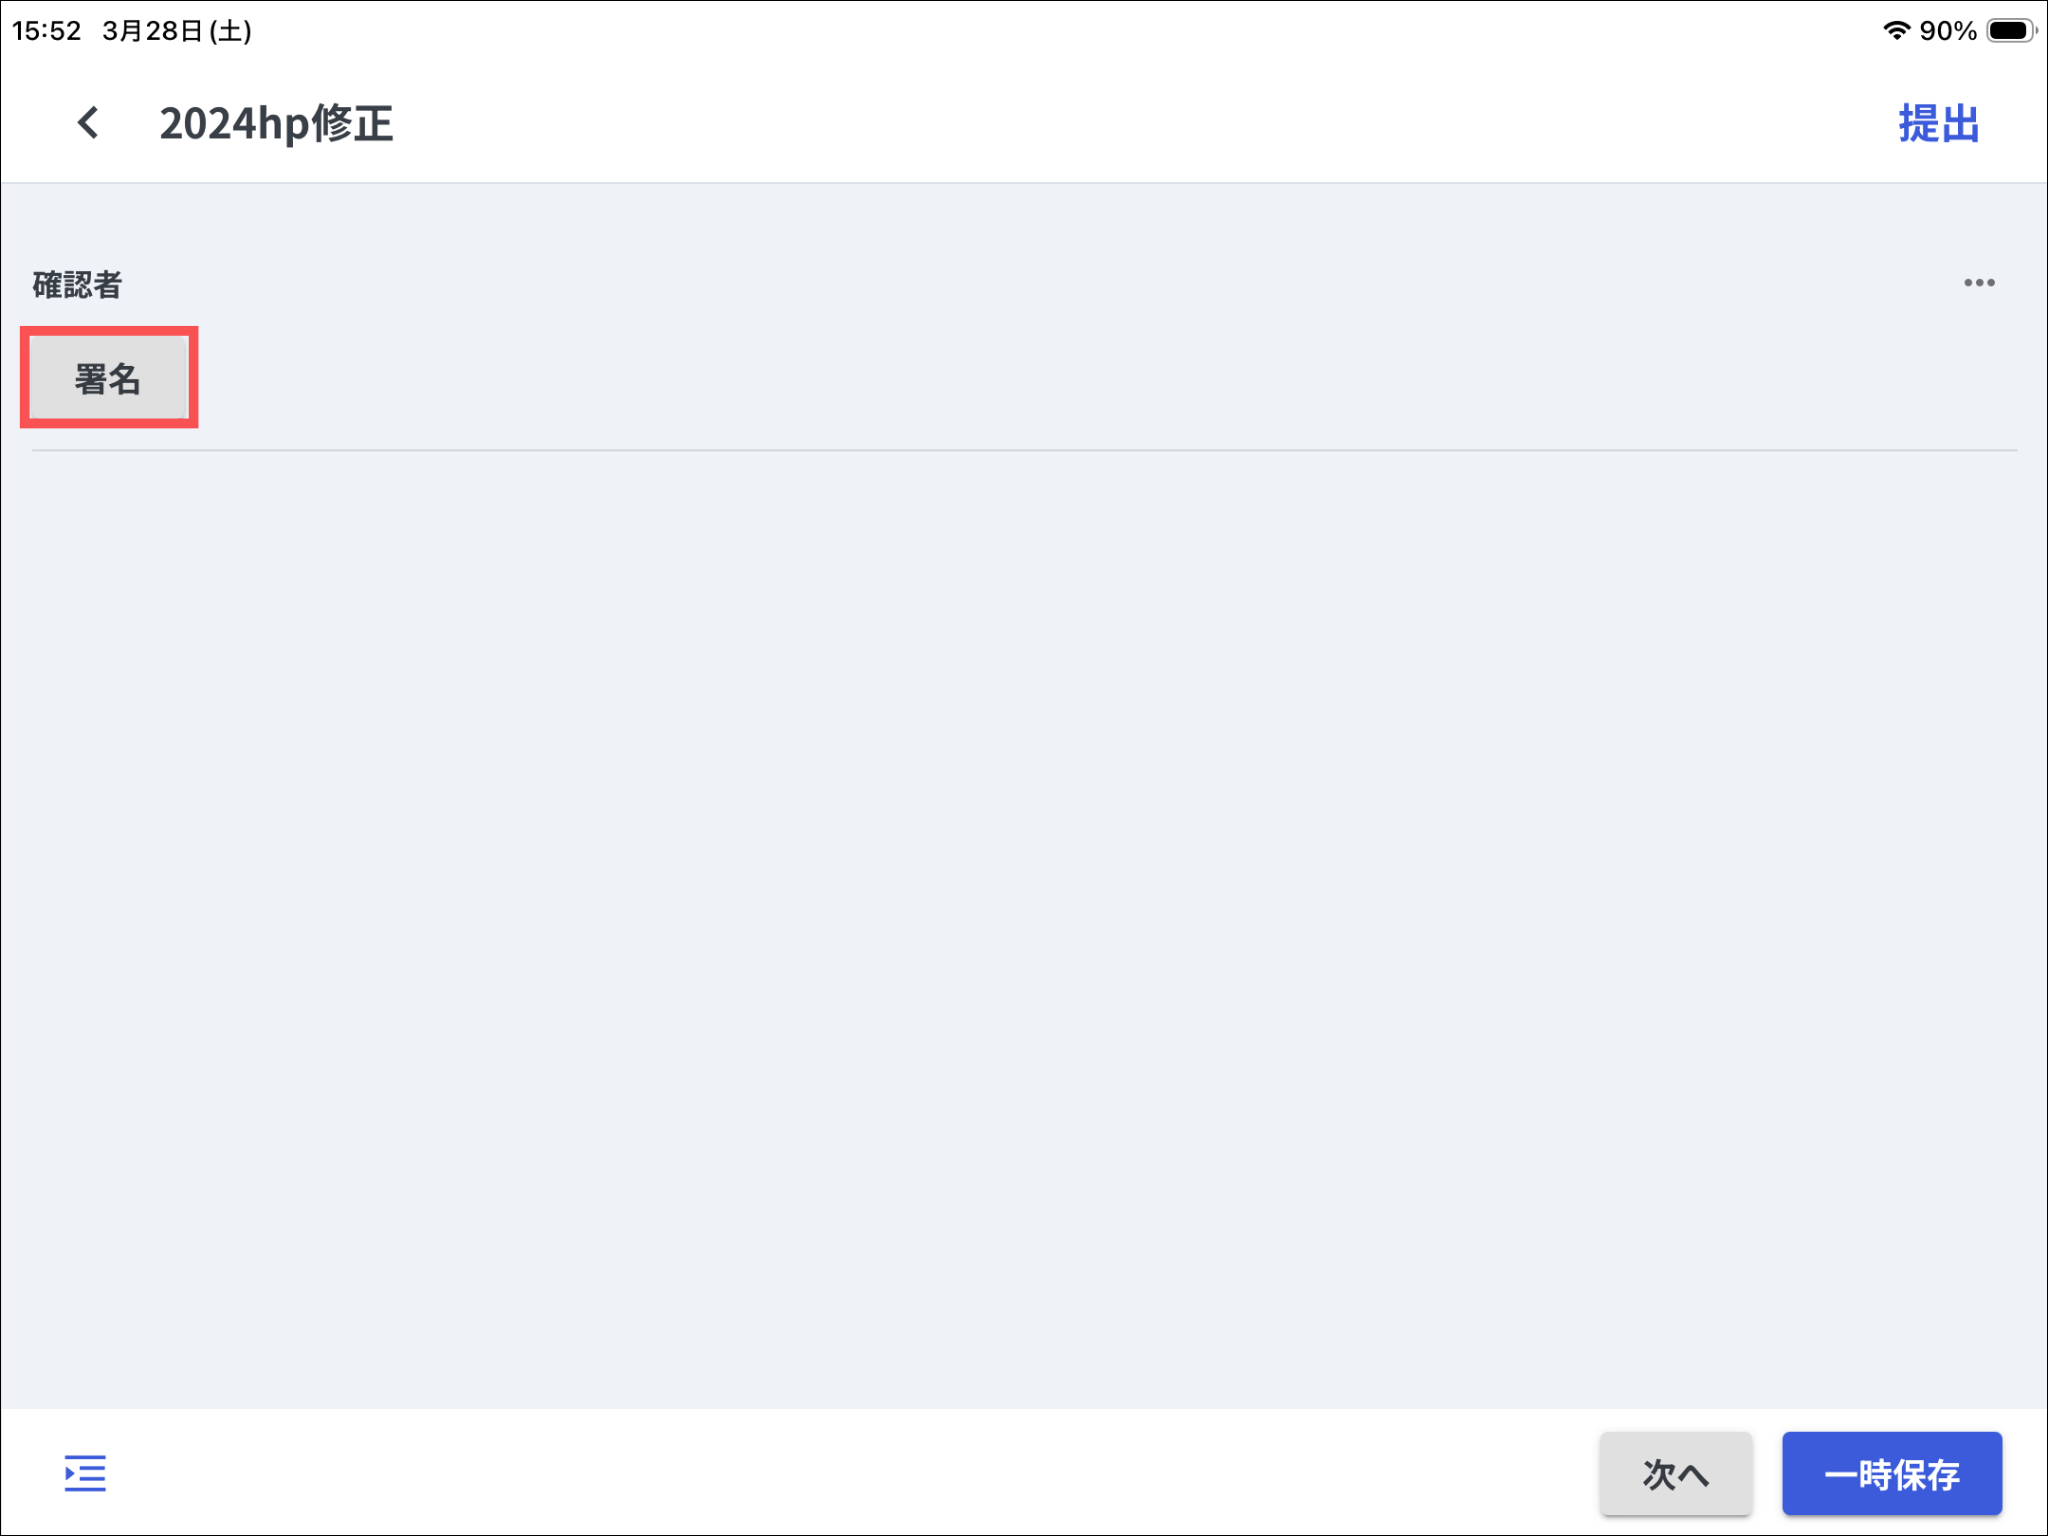Save temporarily with the 一時保存 button
The image size is (2048, 1536).
[1891, 1474]
